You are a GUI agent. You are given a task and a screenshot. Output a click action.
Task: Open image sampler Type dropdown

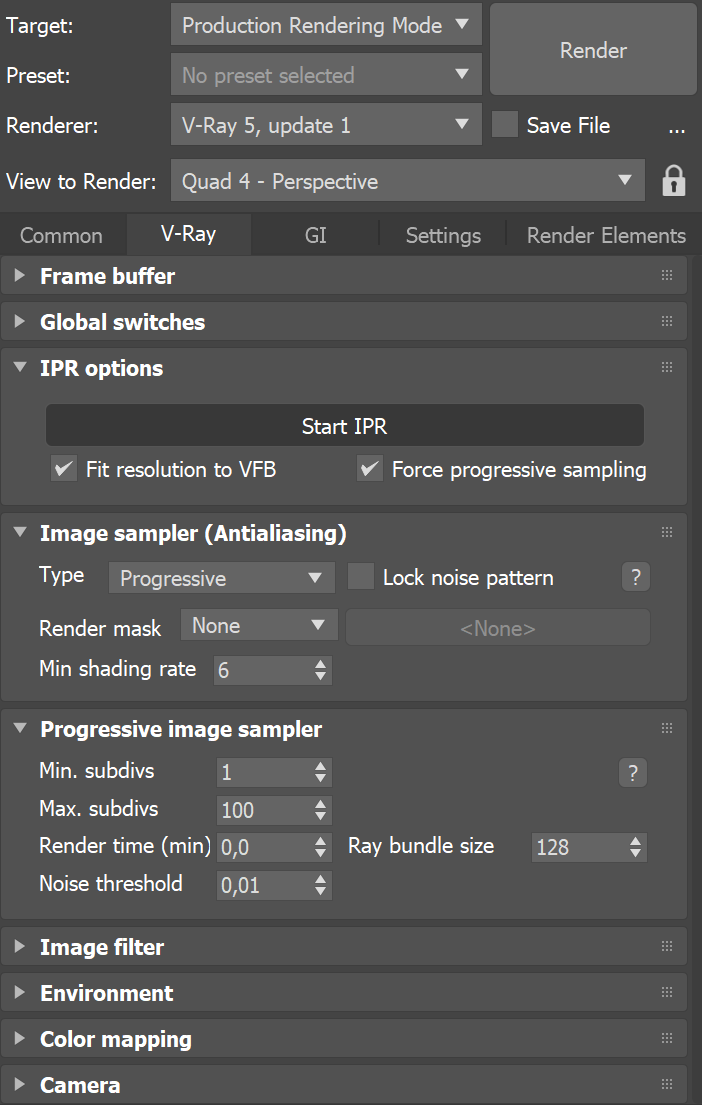[221, 578]
